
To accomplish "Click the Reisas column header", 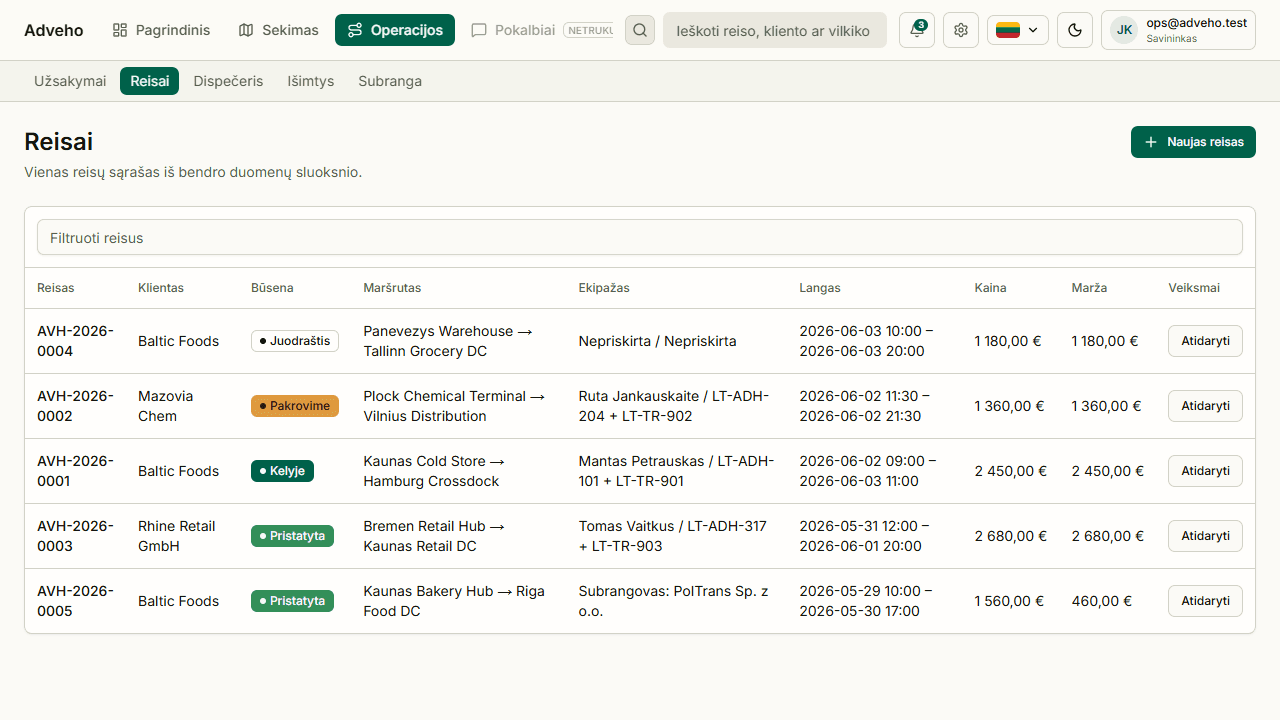I will click(56, 288).
